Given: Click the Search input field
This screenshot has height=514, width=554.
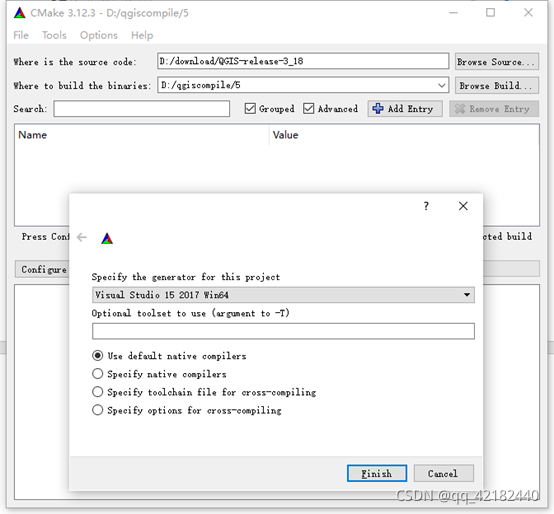Looking at the screenshot, I should tap(142, 109).
